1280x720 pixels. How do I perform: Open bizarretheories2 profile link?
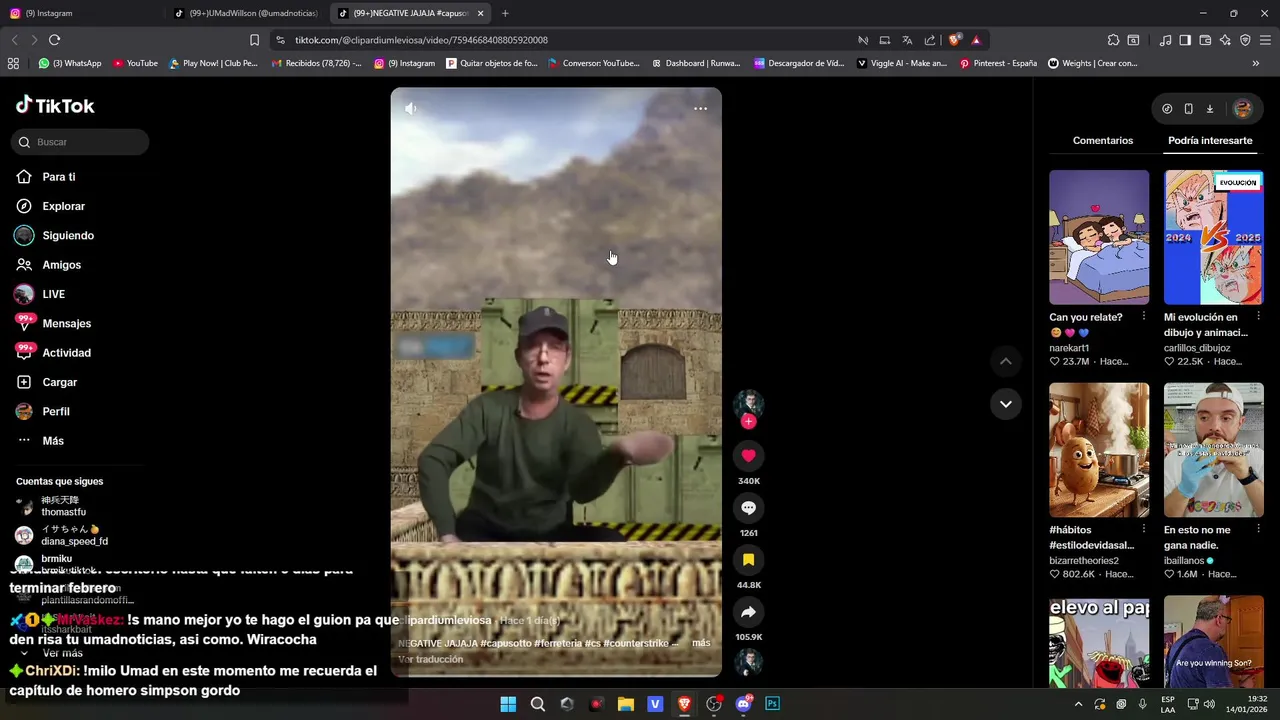click(1084, 561)
